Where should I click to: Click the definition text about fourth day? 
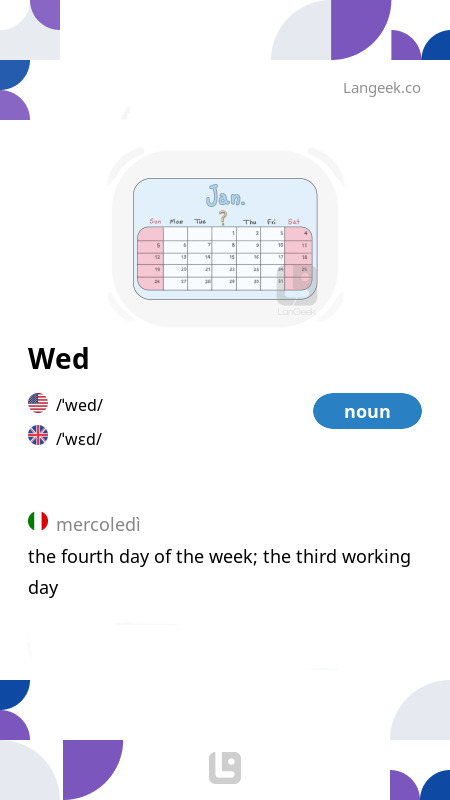(219, 572)
